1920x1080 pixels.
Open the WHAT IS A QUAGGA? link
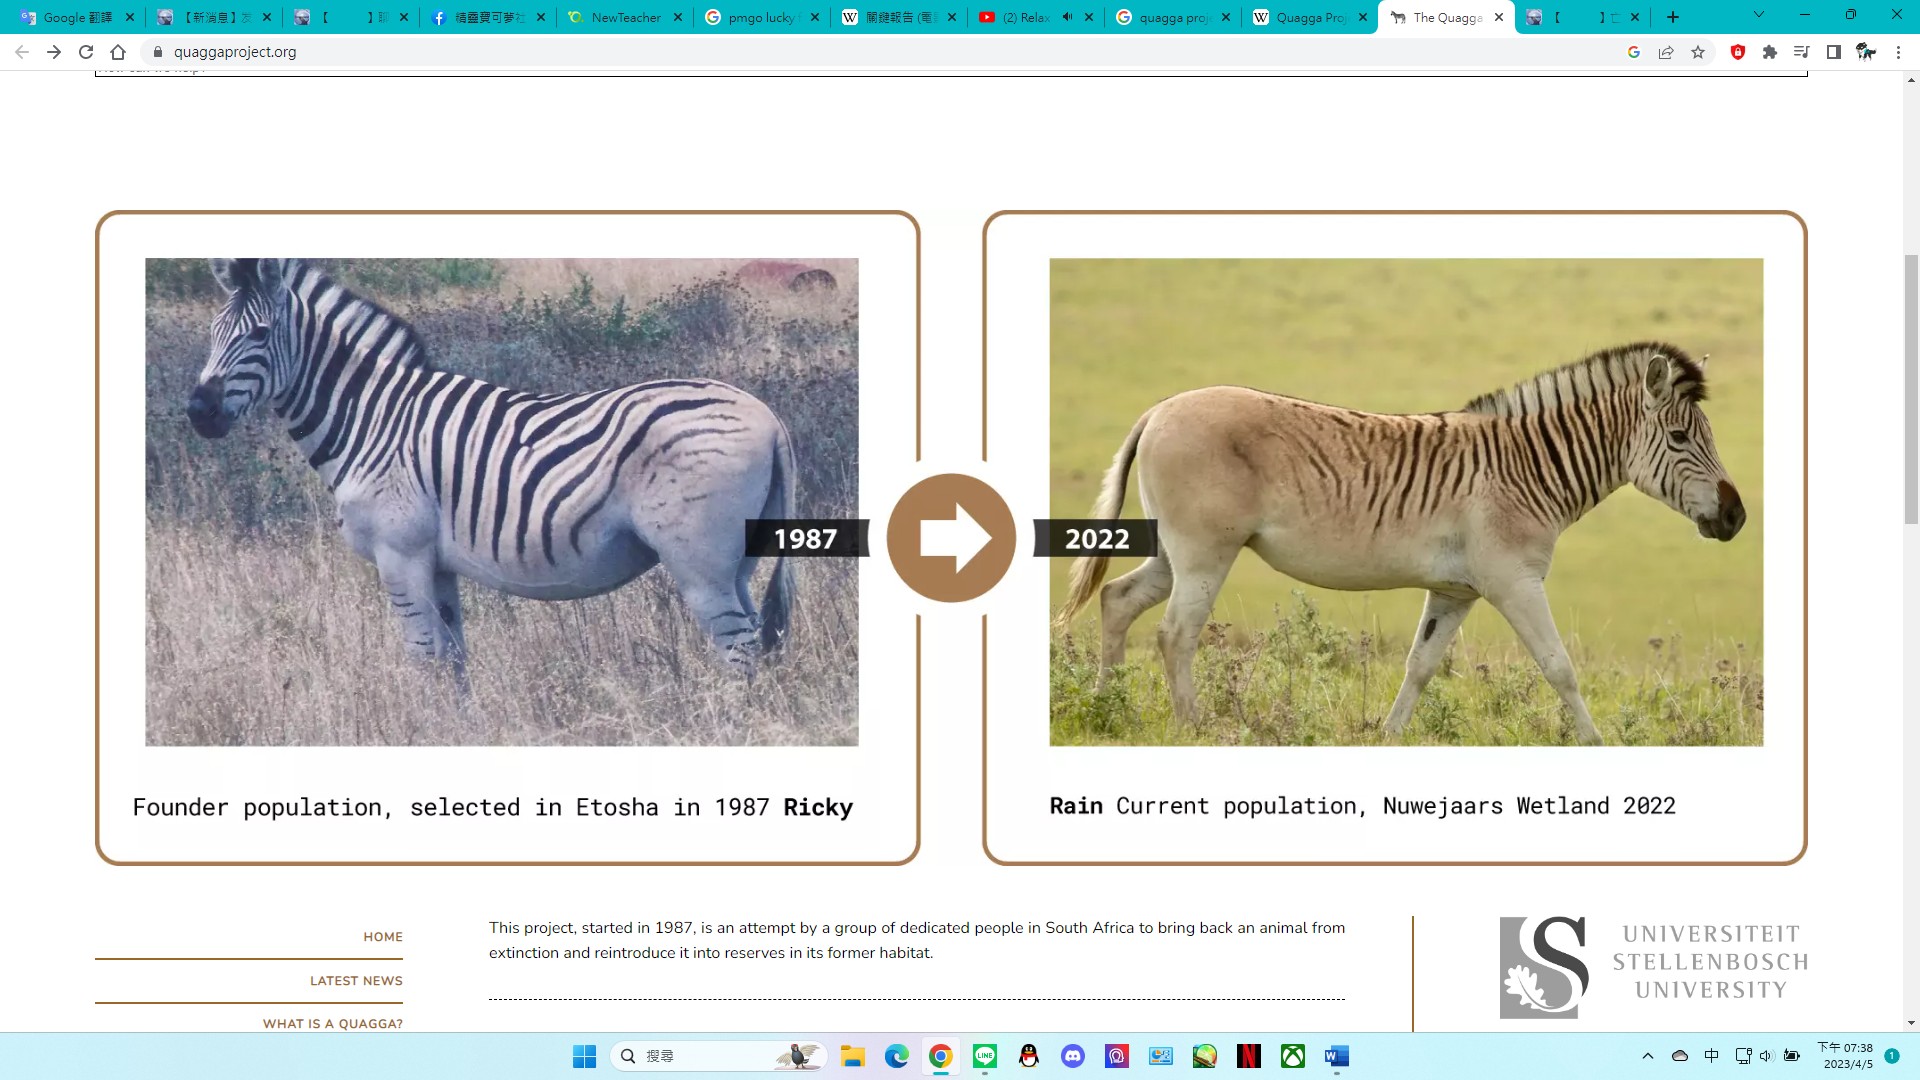coord(333,1024)
